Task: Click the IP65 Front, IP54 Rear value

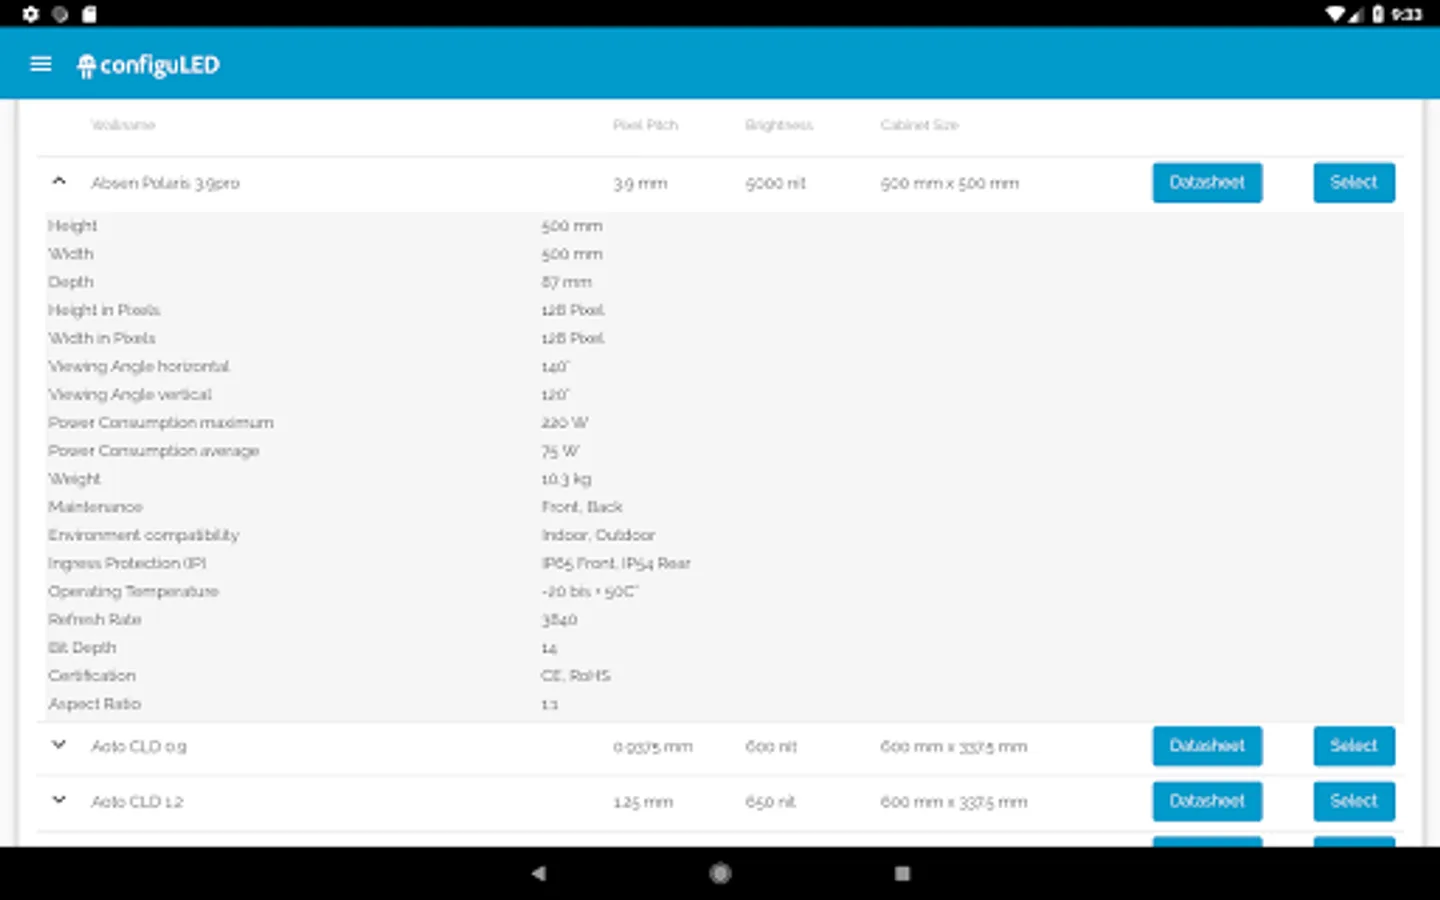Action: (x=616, y=563)
